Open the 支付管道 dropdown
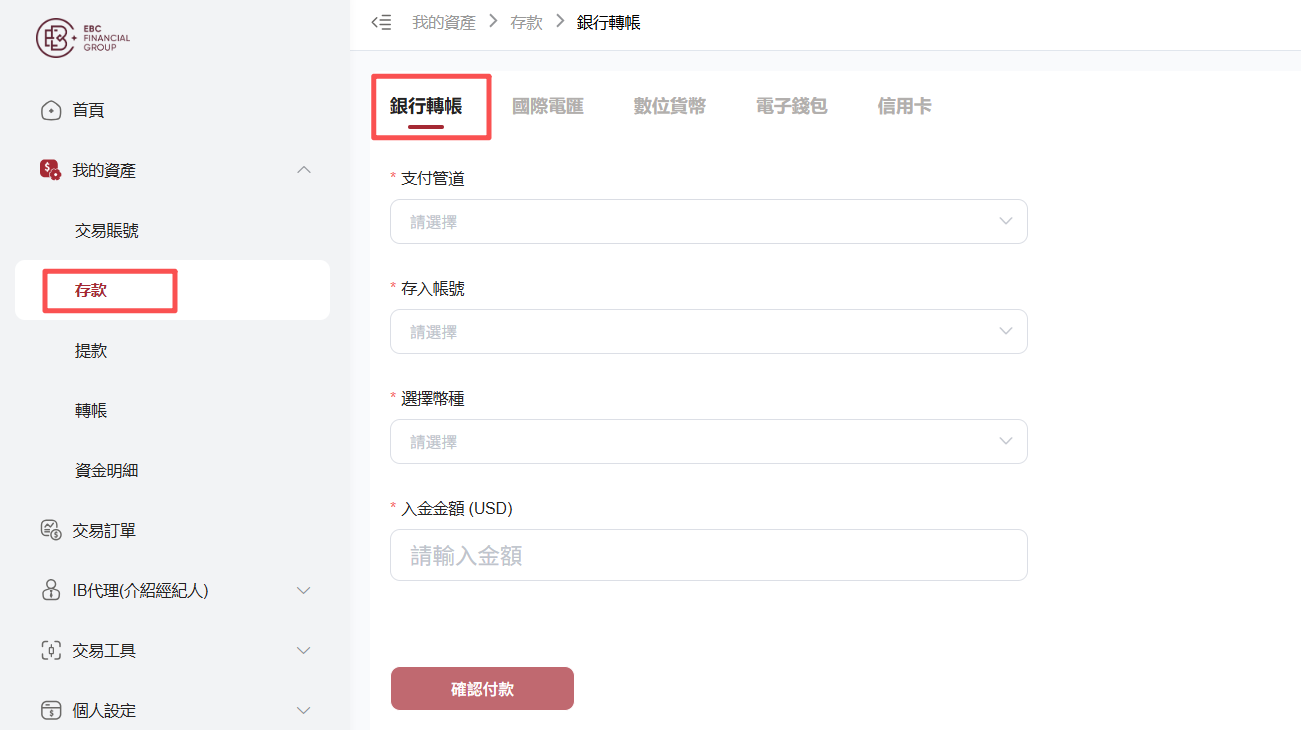The height and width of the screenshot is (730, 1301). tap(709, 221)
